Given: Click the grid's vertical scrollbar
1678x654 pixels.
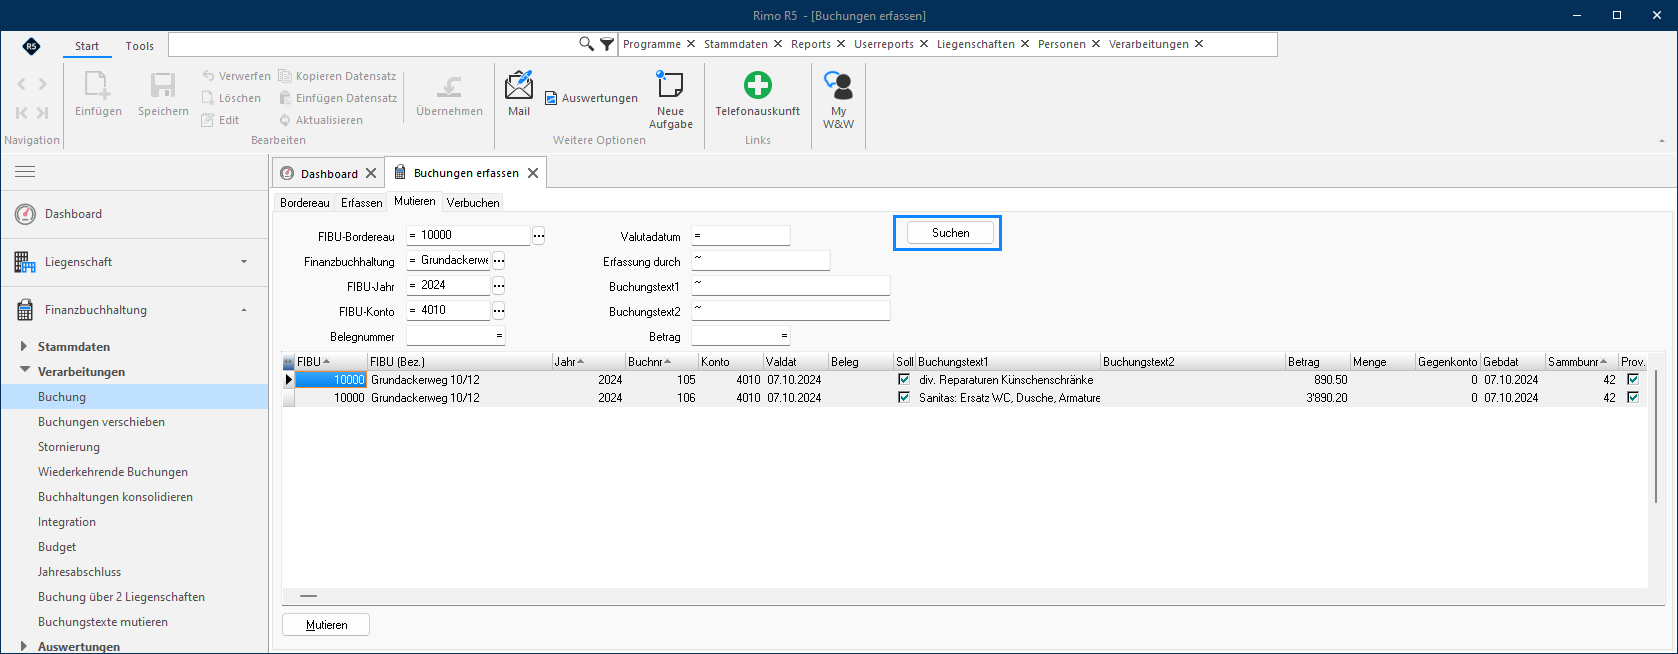Looking at the screenshot, I should pos(1656,436).
